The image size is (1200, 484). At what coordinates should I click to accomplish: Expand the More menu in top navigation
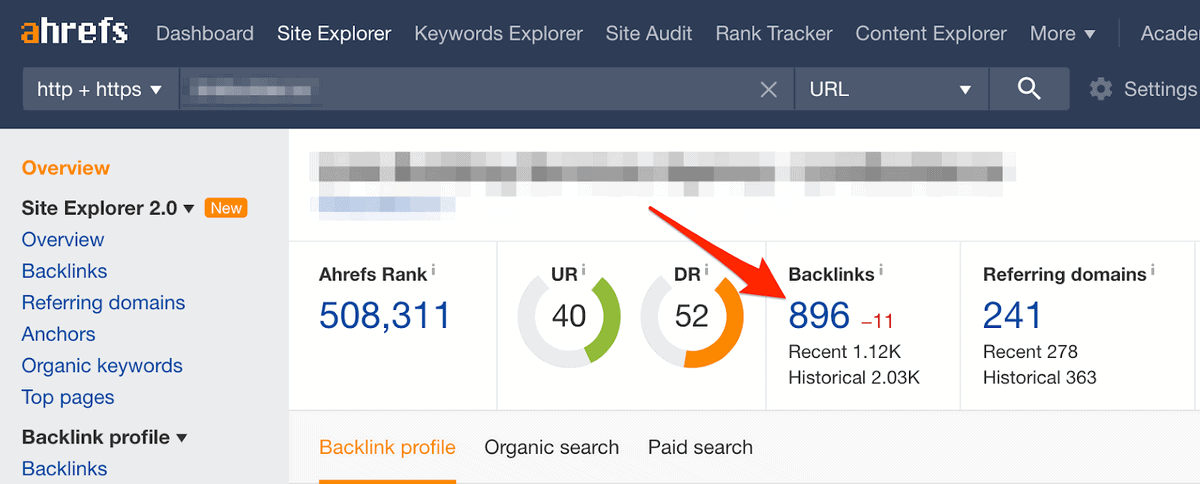coord(1063,33)
